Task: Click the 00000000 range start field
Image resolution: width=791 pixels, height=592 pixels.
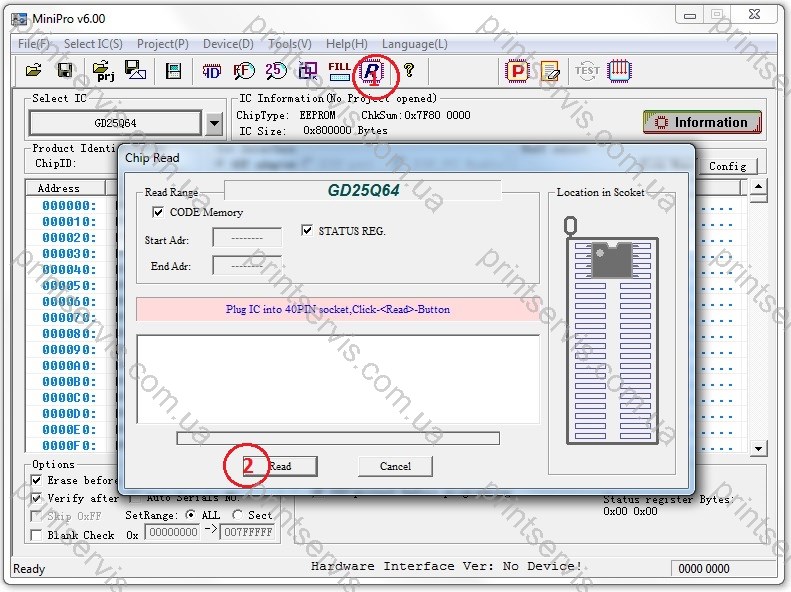Action: [173, 532]
